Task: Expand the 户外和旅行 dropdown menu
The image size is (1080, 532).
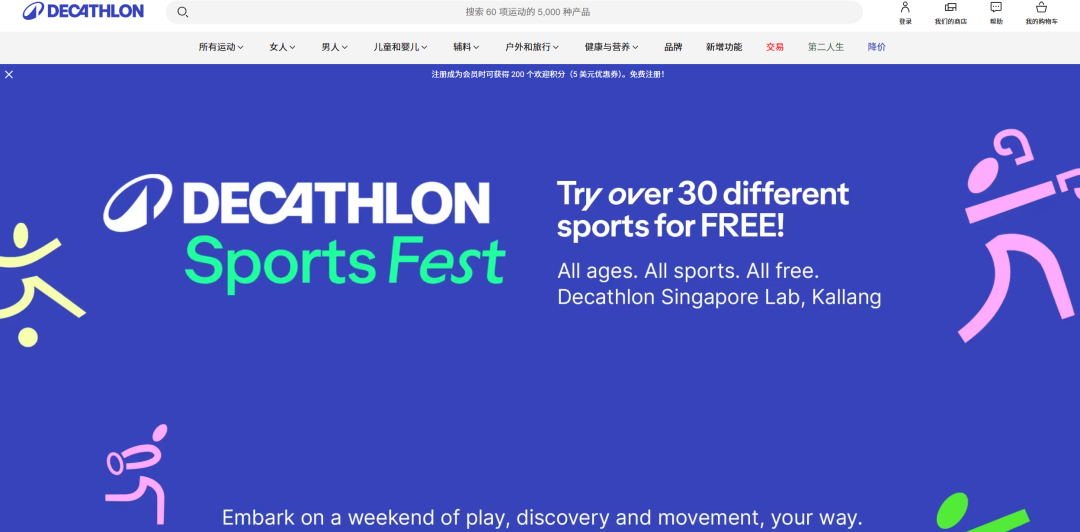Action: click(532, 47)
